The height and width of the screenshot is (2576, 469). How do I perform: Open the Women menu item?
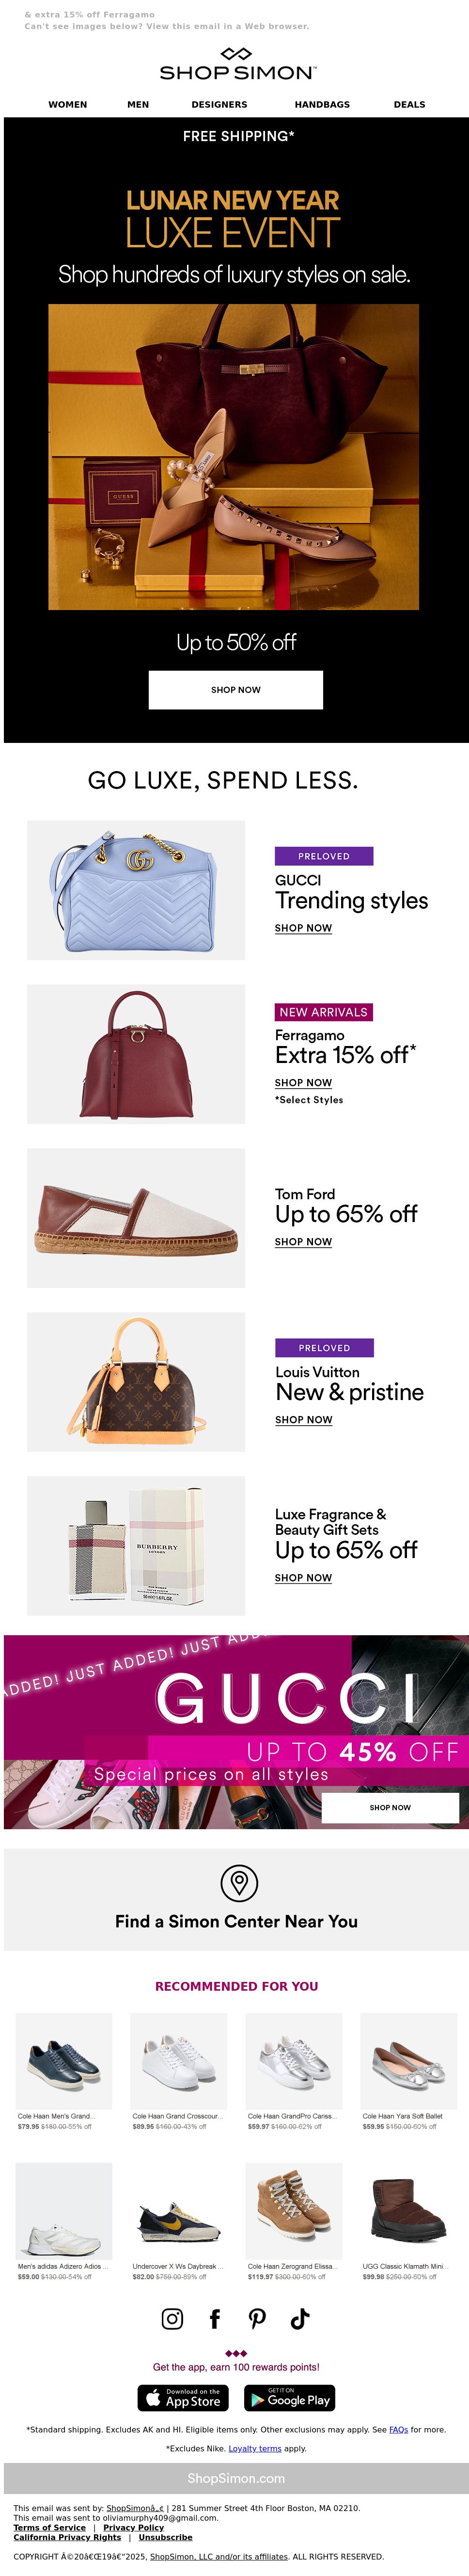pyautogui.click(x=68, y=104)
